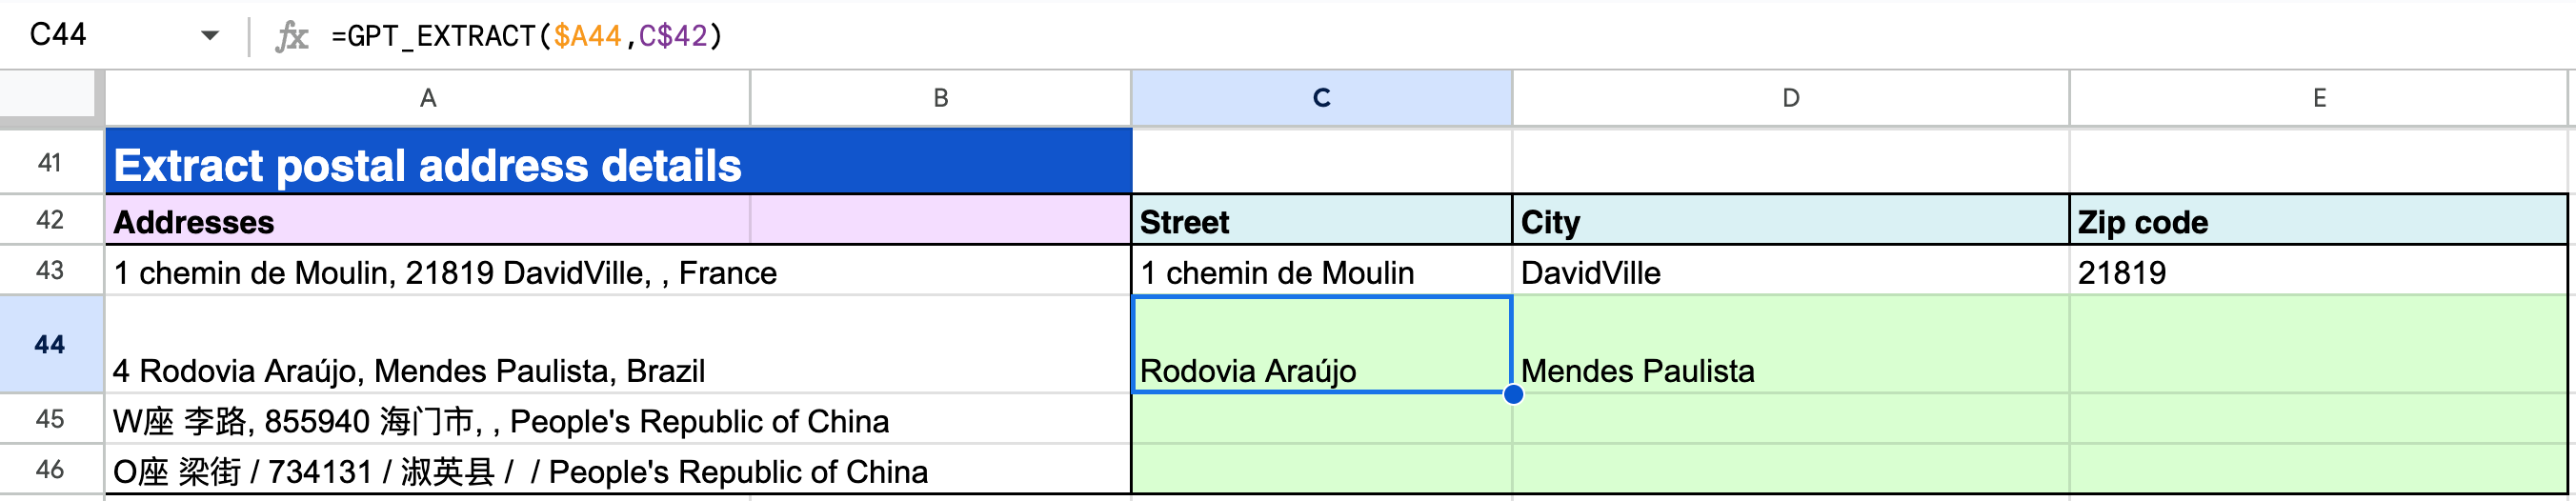Click the formula bar input

click(x=1400, y=36)
